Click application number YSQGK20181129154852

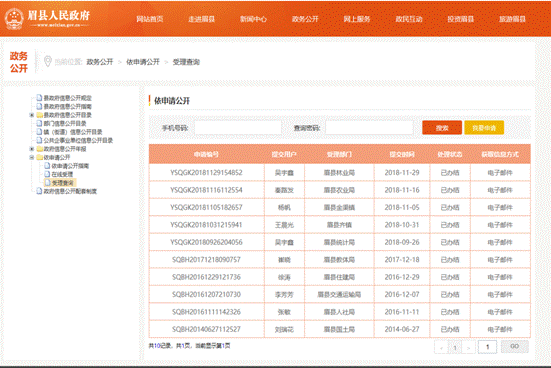pyautogui.click(x=206, y=173)
